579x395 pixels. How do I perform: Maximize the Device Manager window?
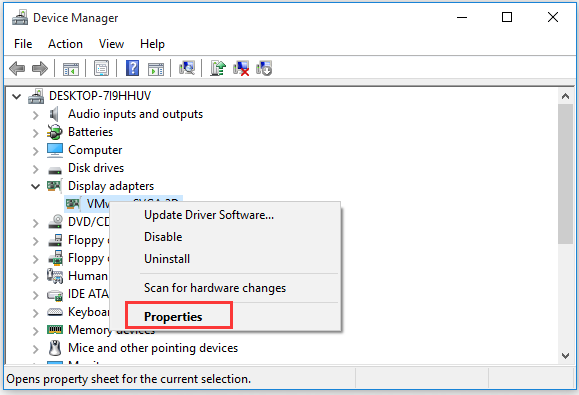coord(507,17)
